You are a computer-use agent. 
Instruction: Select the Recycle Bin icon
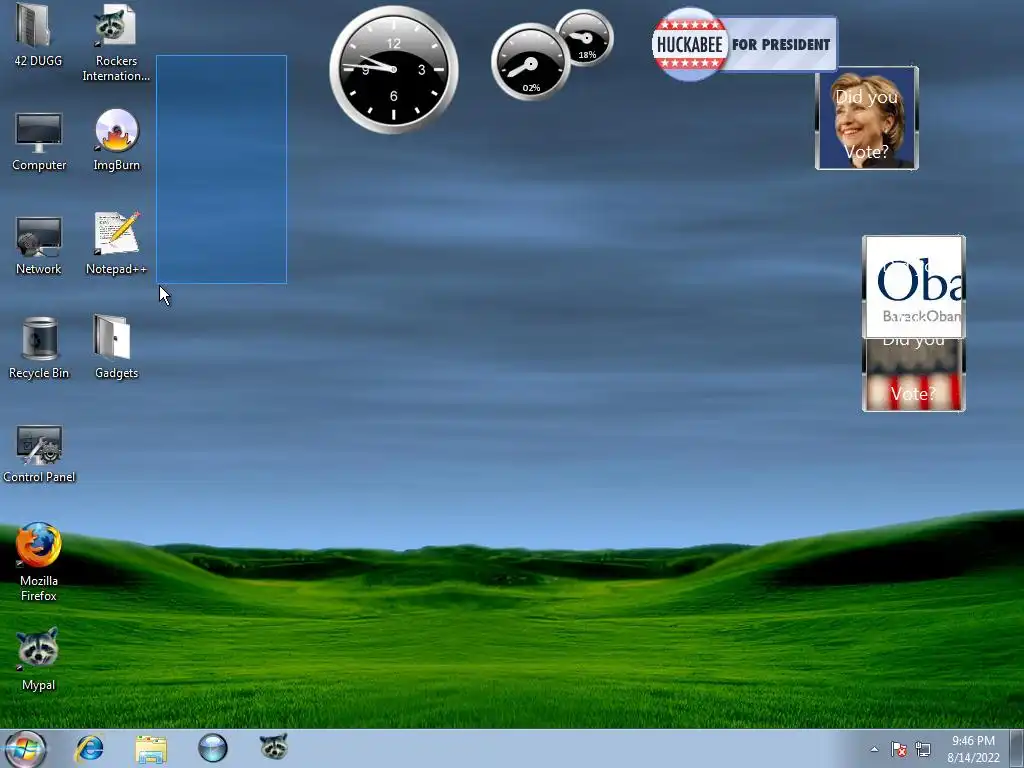[39, 339]
